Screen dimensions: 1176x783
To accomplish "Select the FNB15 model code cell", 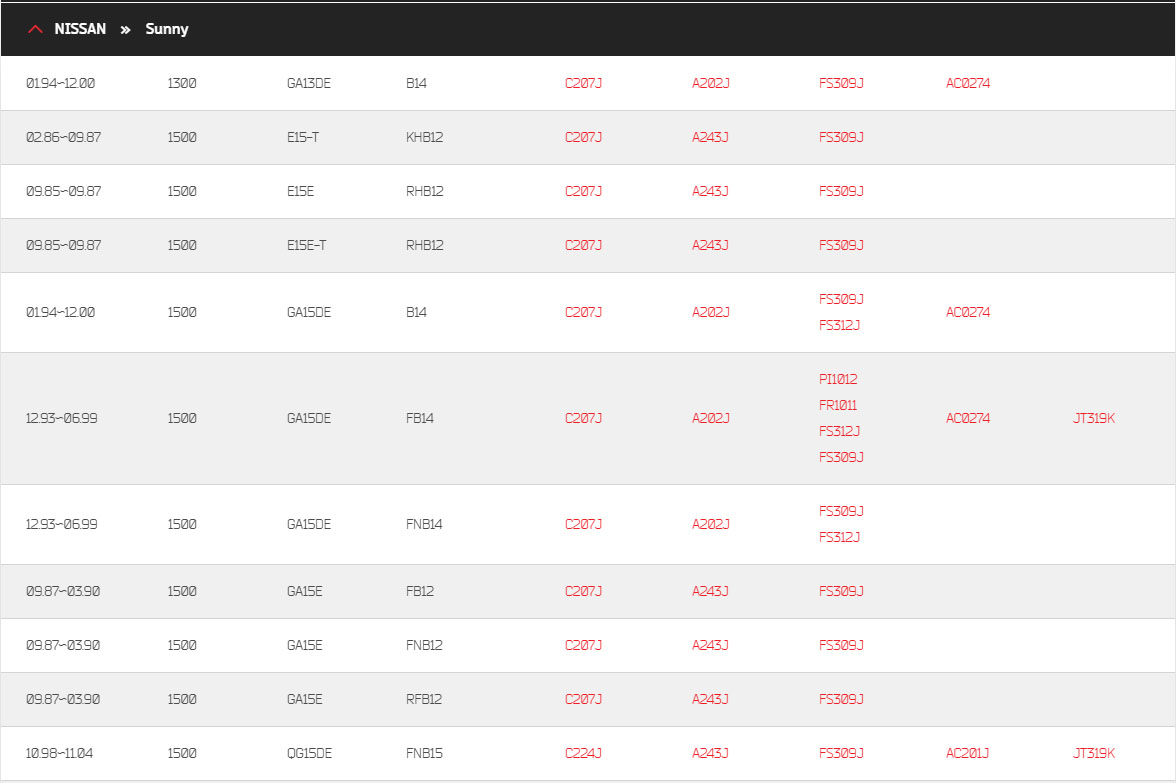I will click(x=424, y=753).
